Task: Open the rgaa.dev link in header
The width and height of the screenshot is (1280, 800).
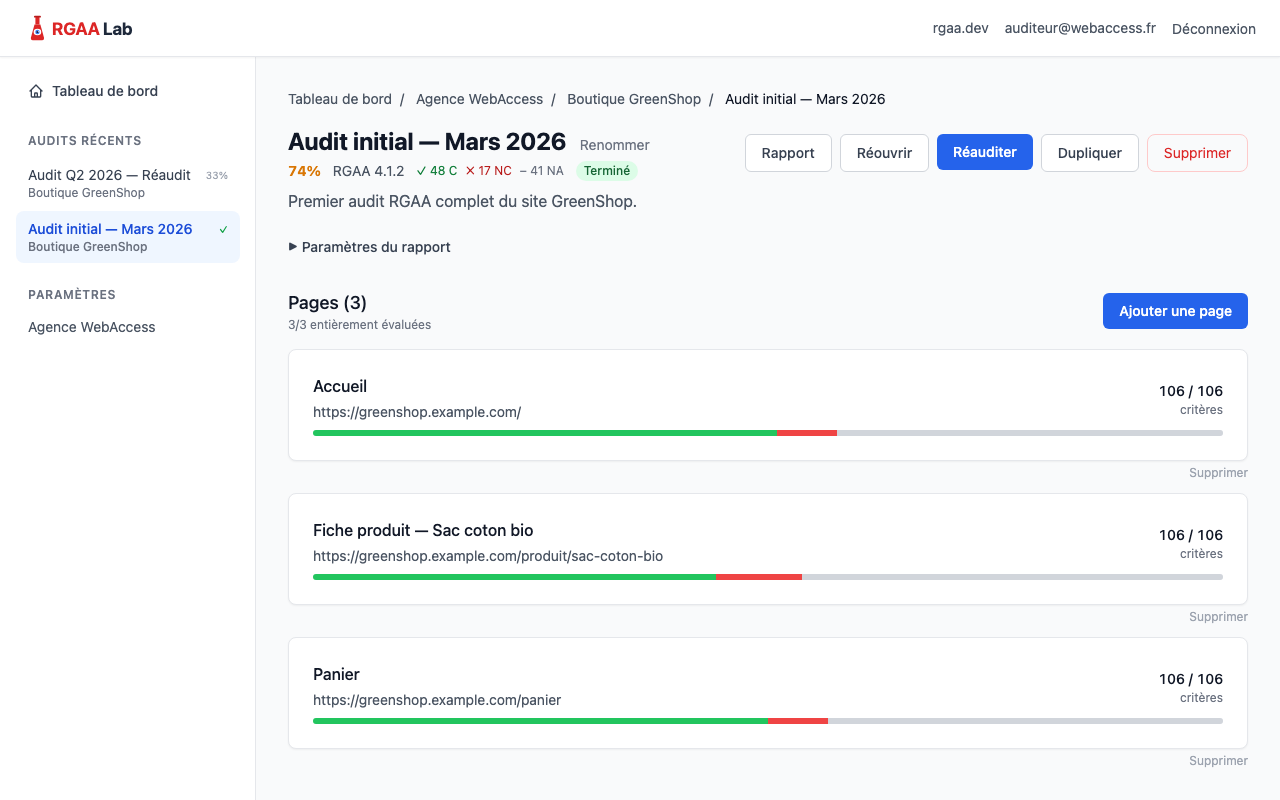Action: tap(960, 28)
